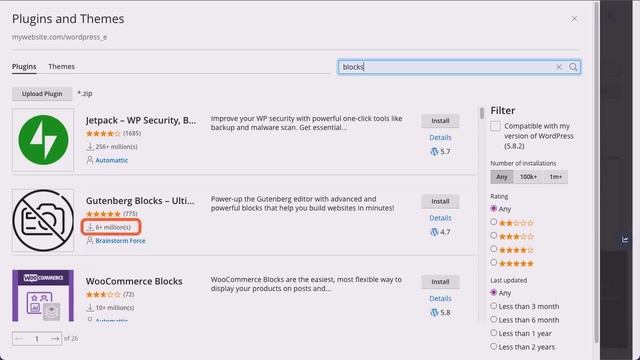Click the Jetpack plugin logo
This screenshot has height=360, width=640.
43,140
